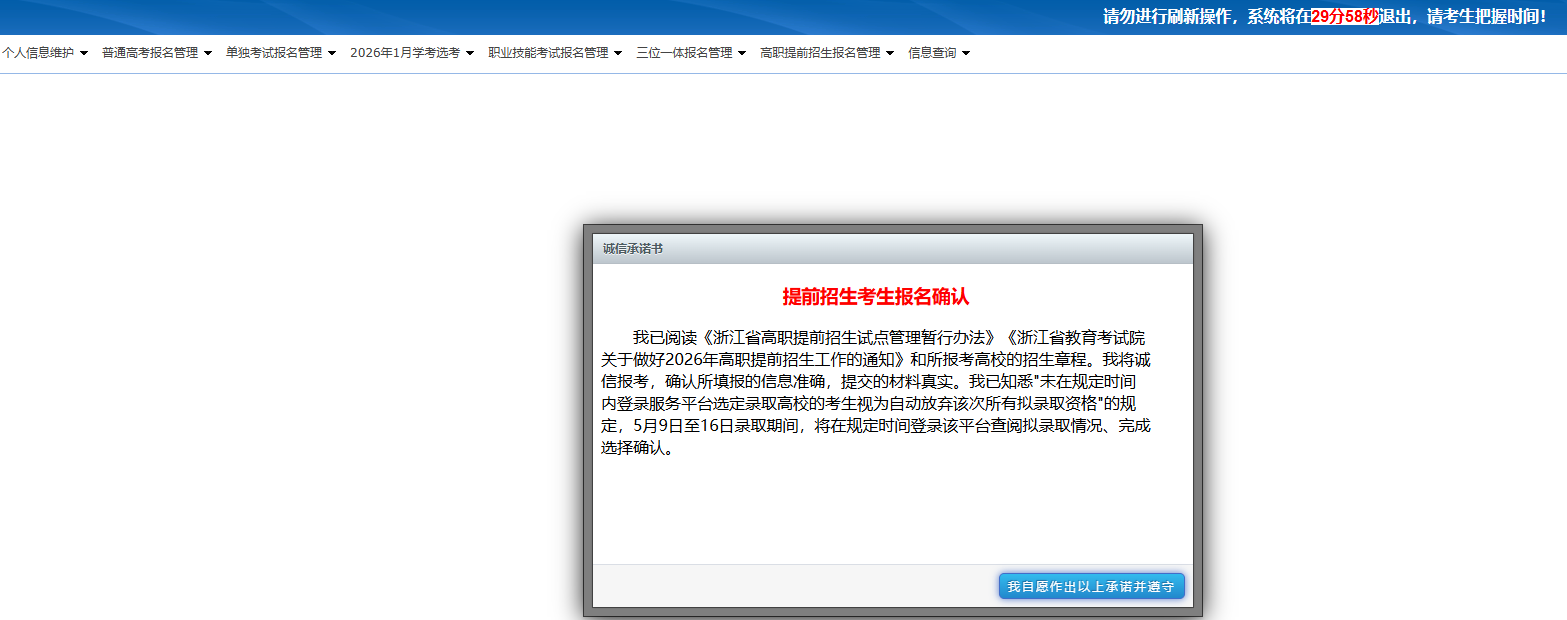Open the 信息查询 menu

coord(932,53)
